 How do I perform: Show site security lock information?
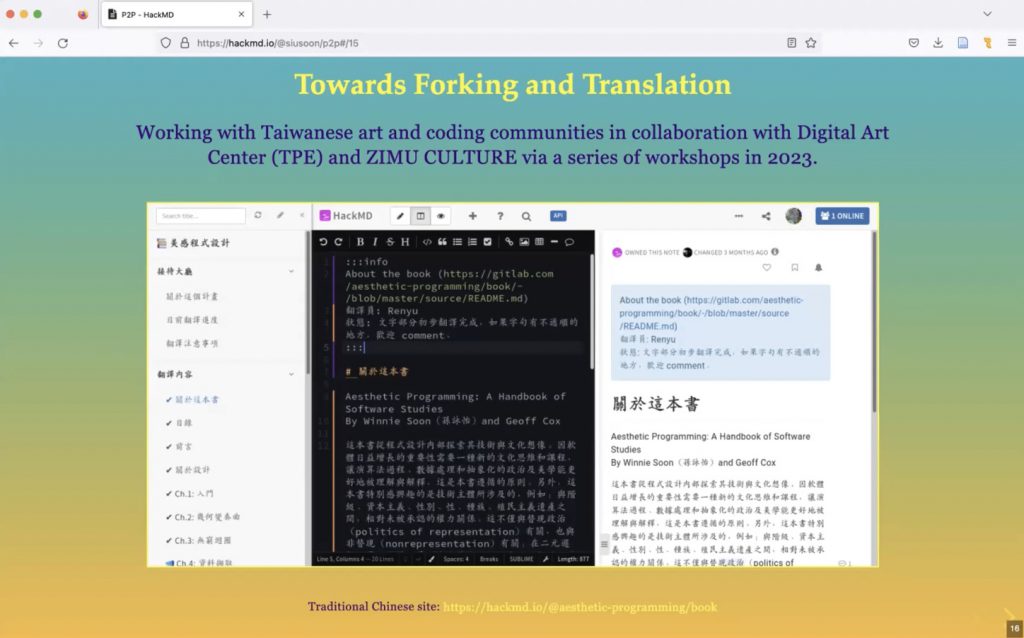pos(185,43)
